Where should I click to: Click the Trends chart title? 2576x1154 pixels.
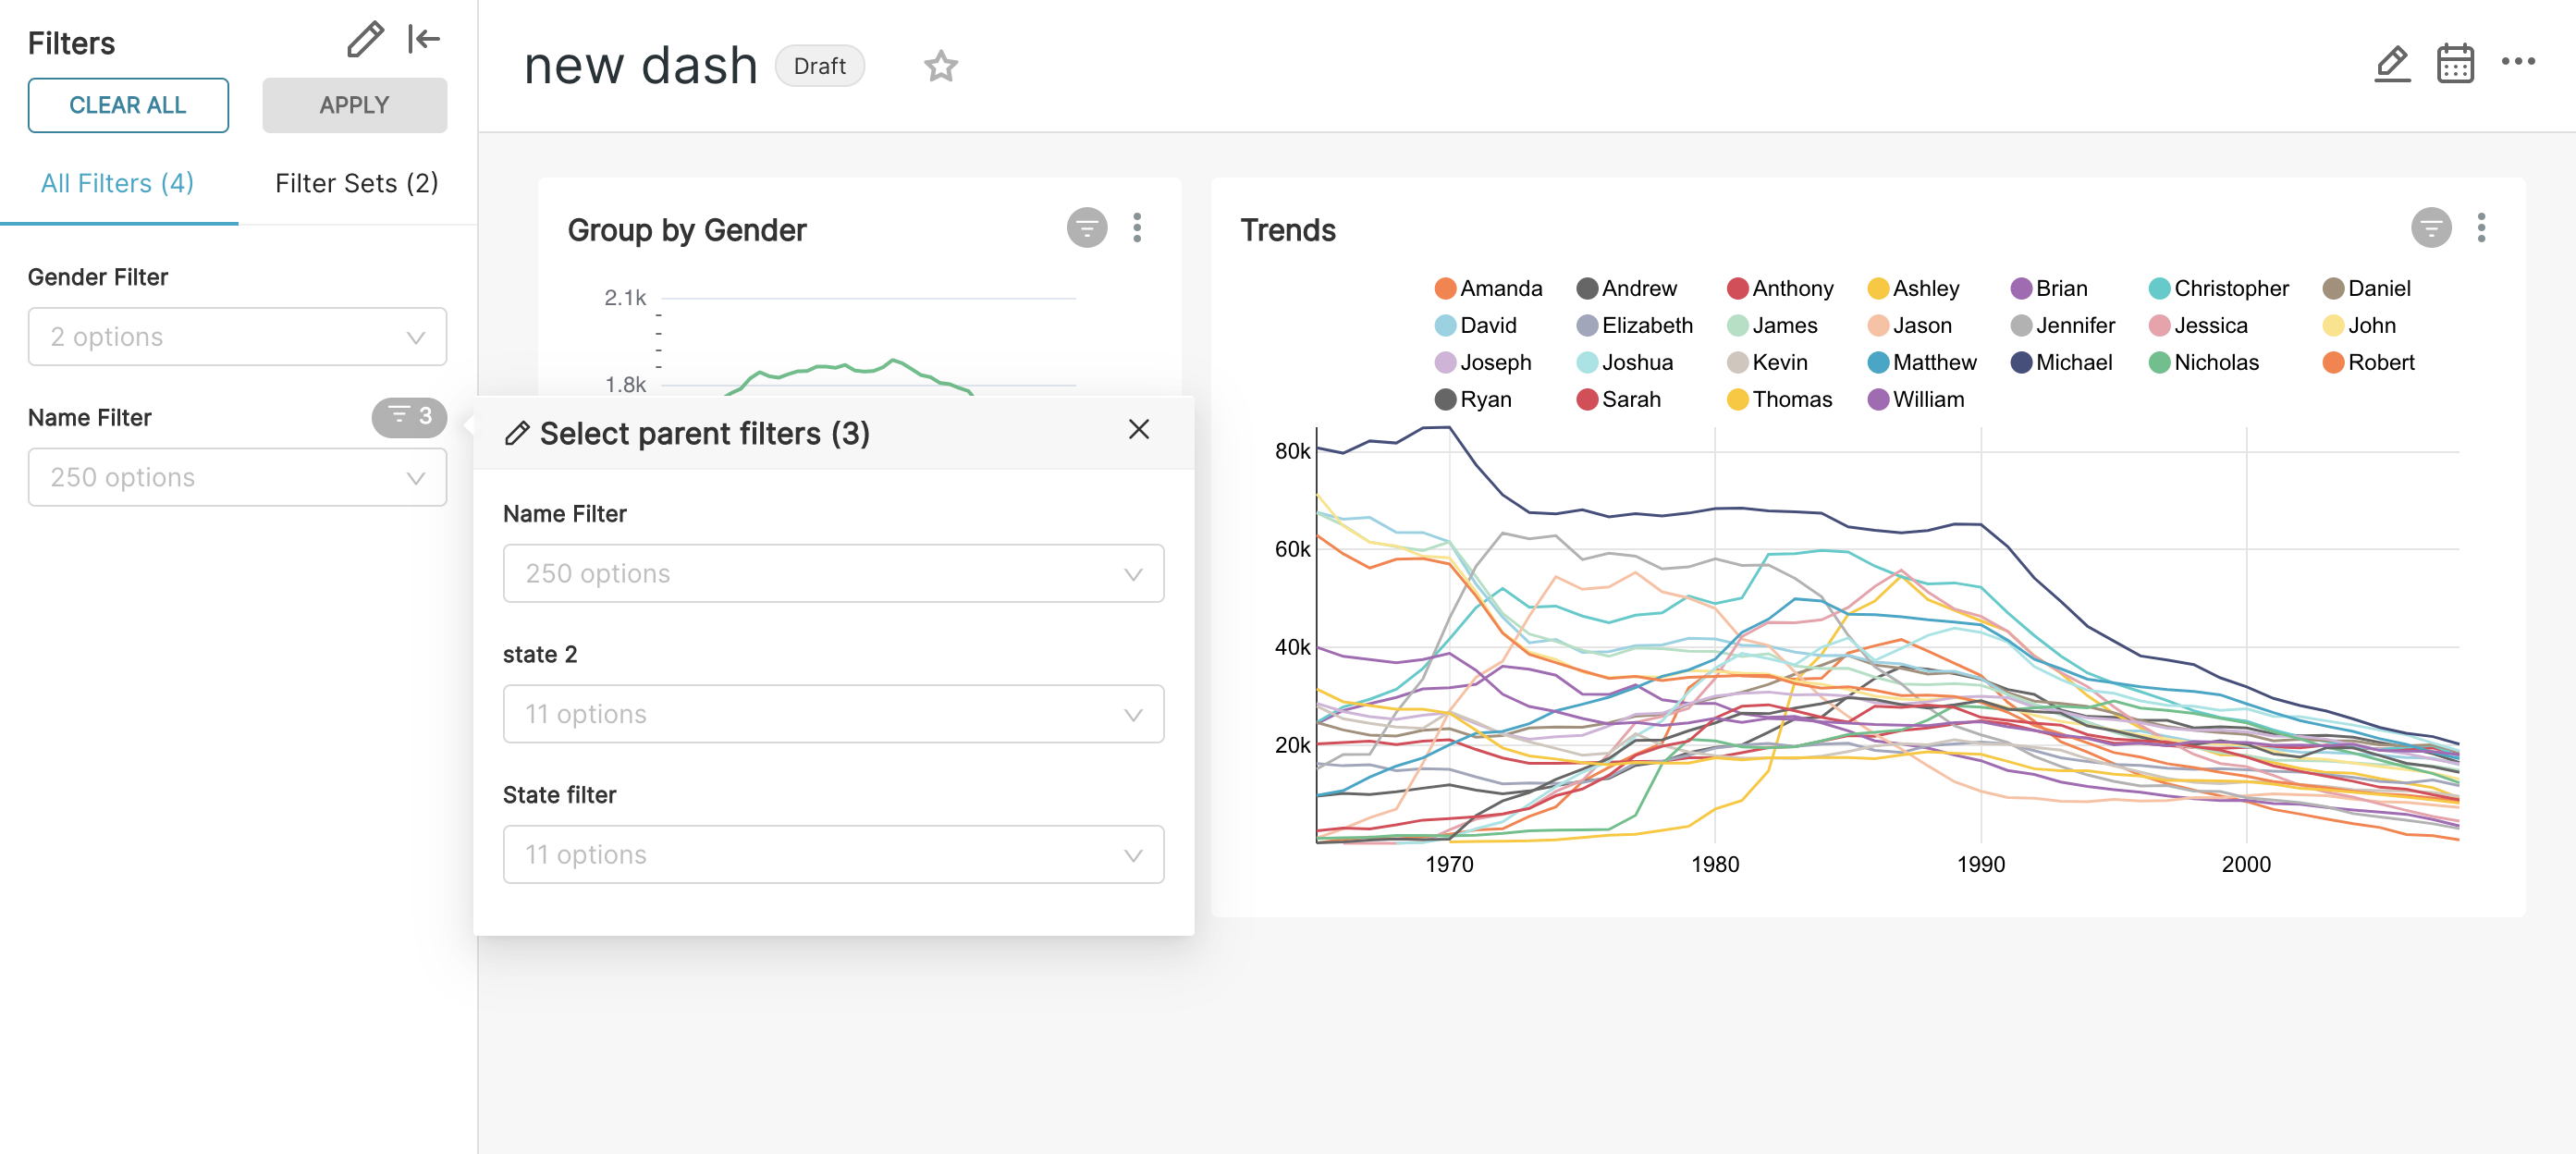[x=1287, y=230]
